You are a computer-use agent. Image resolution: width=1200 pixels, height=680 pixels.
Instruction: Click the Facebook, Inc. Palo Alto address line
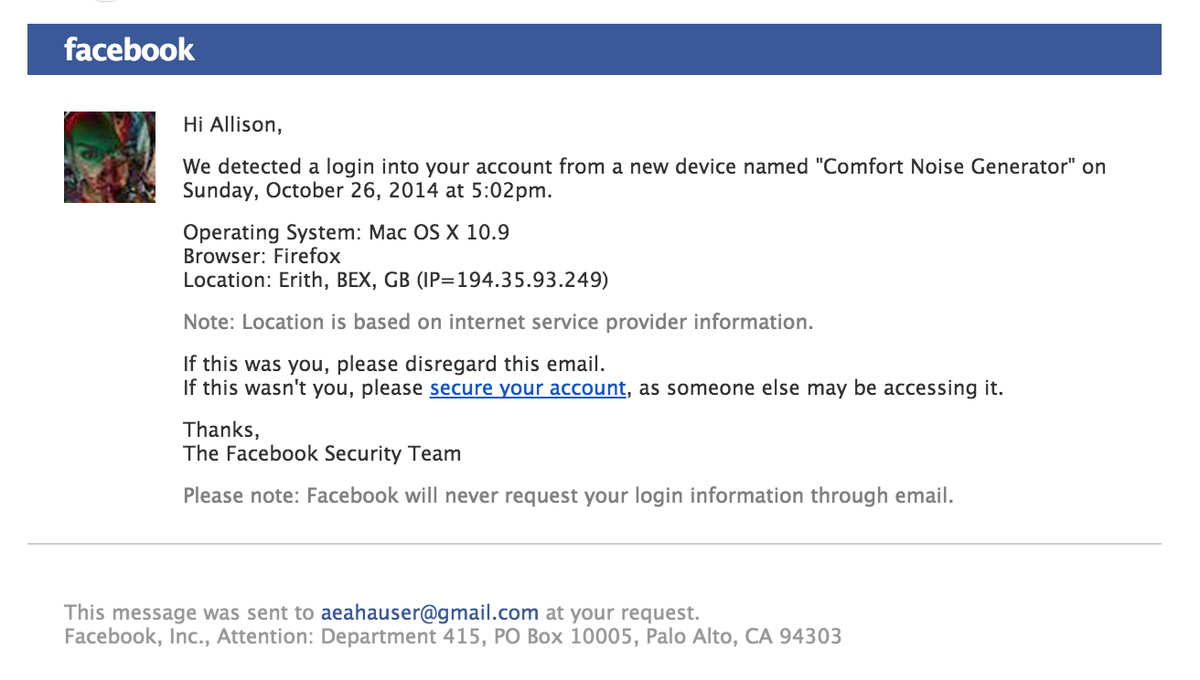(453, 636)
